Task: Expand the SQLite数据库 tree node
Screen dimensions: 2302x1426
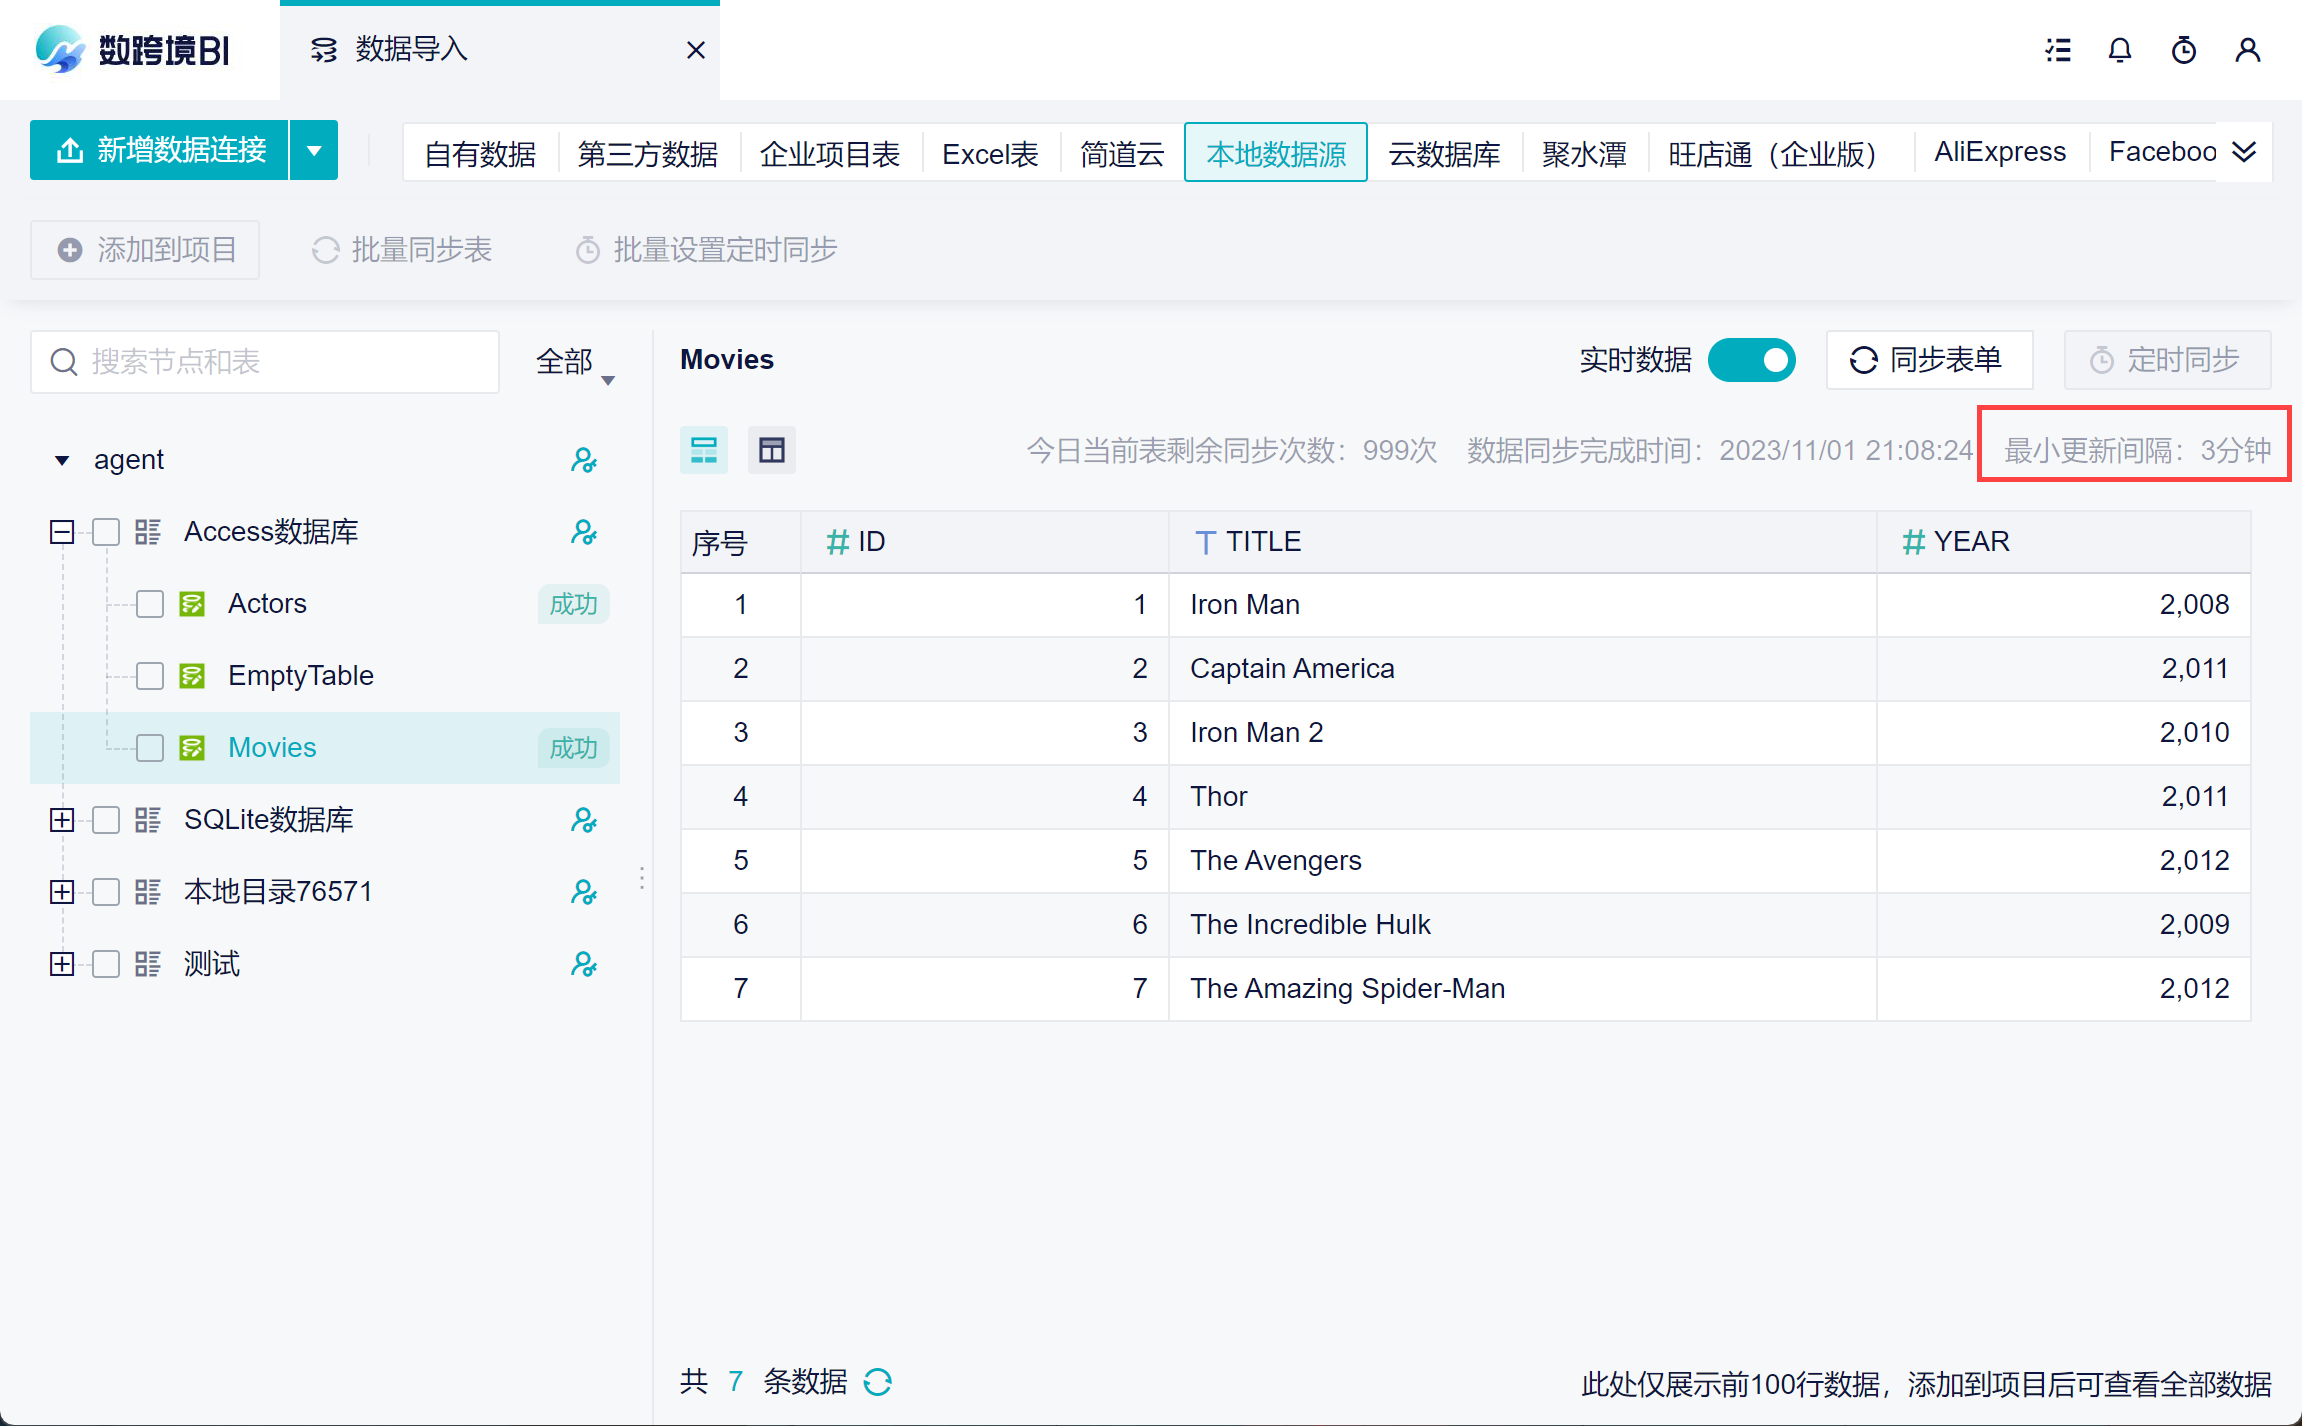Action: point(62,820)
